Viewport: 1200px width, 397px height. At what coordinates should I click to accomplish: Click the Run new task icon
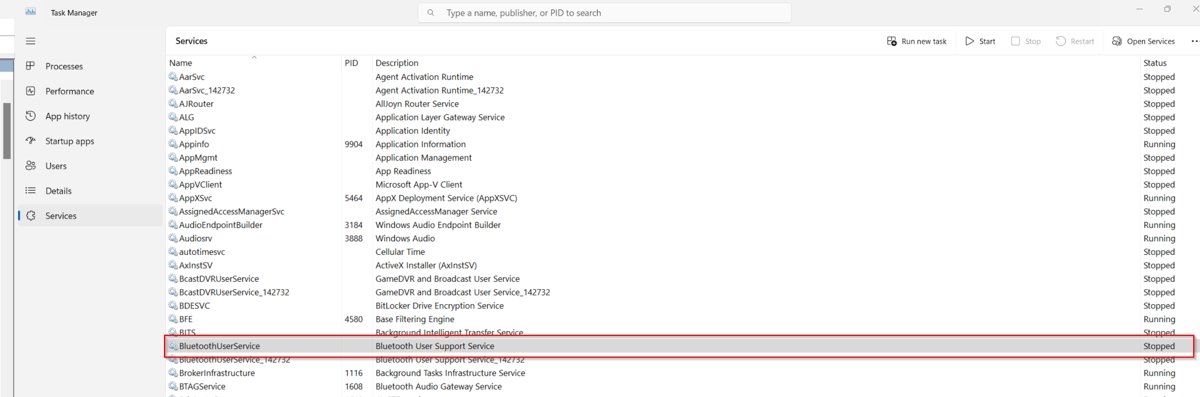892,41
